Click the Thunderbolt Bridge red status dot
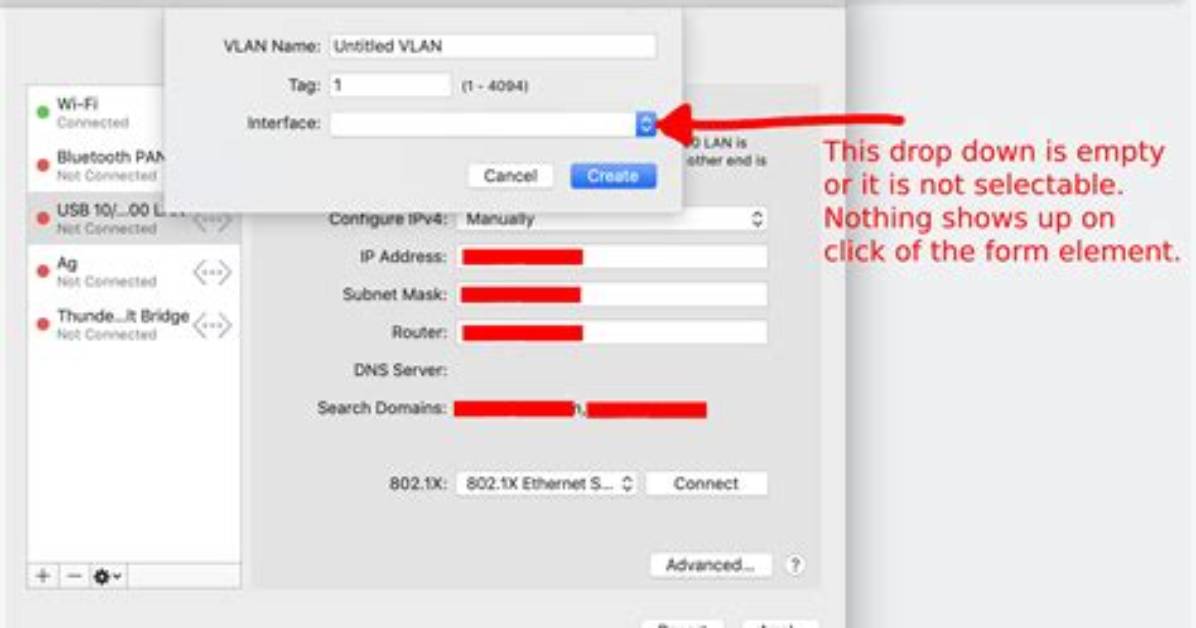 point(43,324)
